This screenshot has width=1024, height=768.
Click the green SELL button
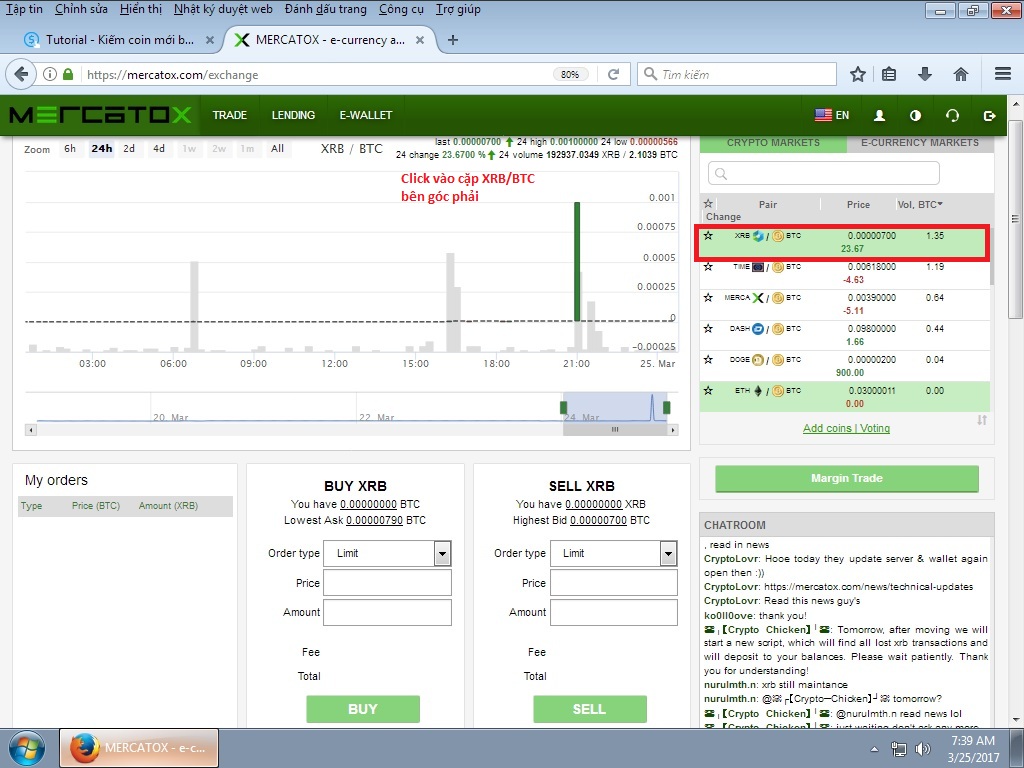point(589,709)
